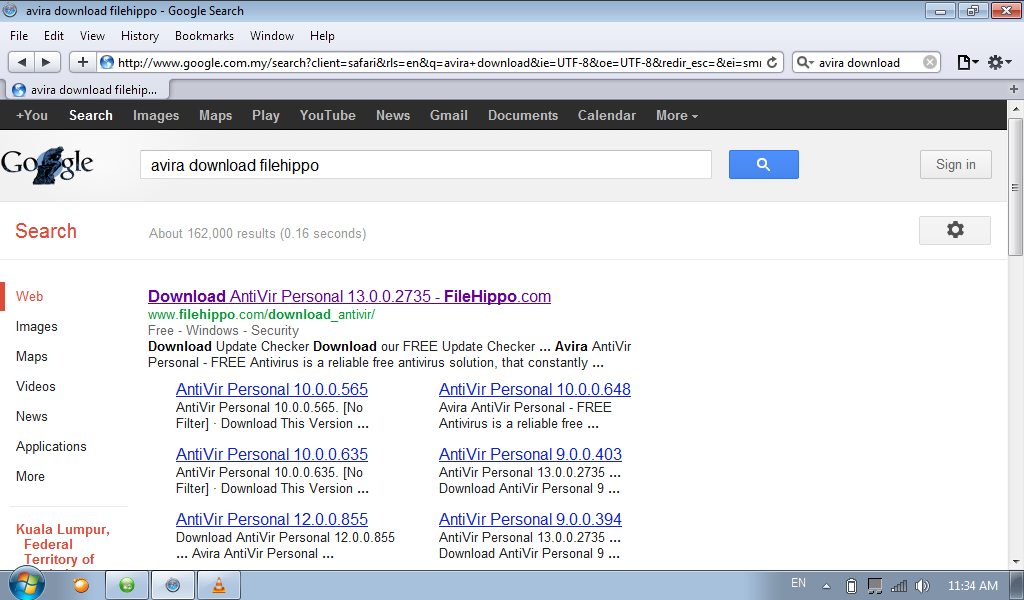Open AntiVir Personal 10.0.0.635 link

point(272,454)
